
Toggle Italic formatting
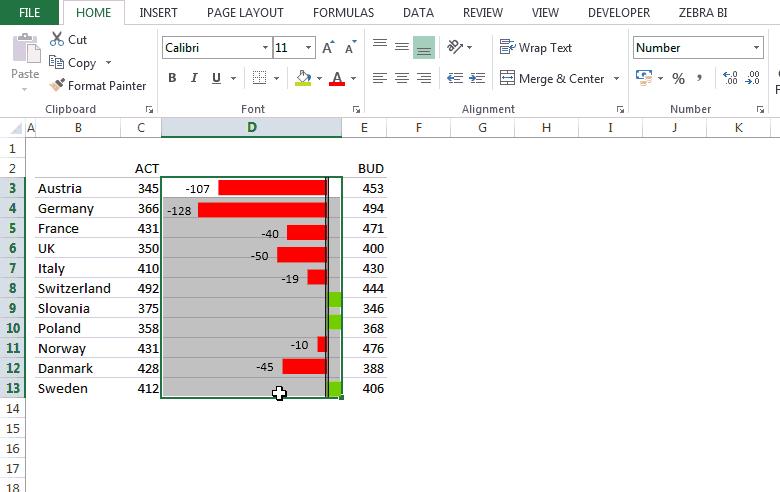pyautogui.click(x=197, y=78)
